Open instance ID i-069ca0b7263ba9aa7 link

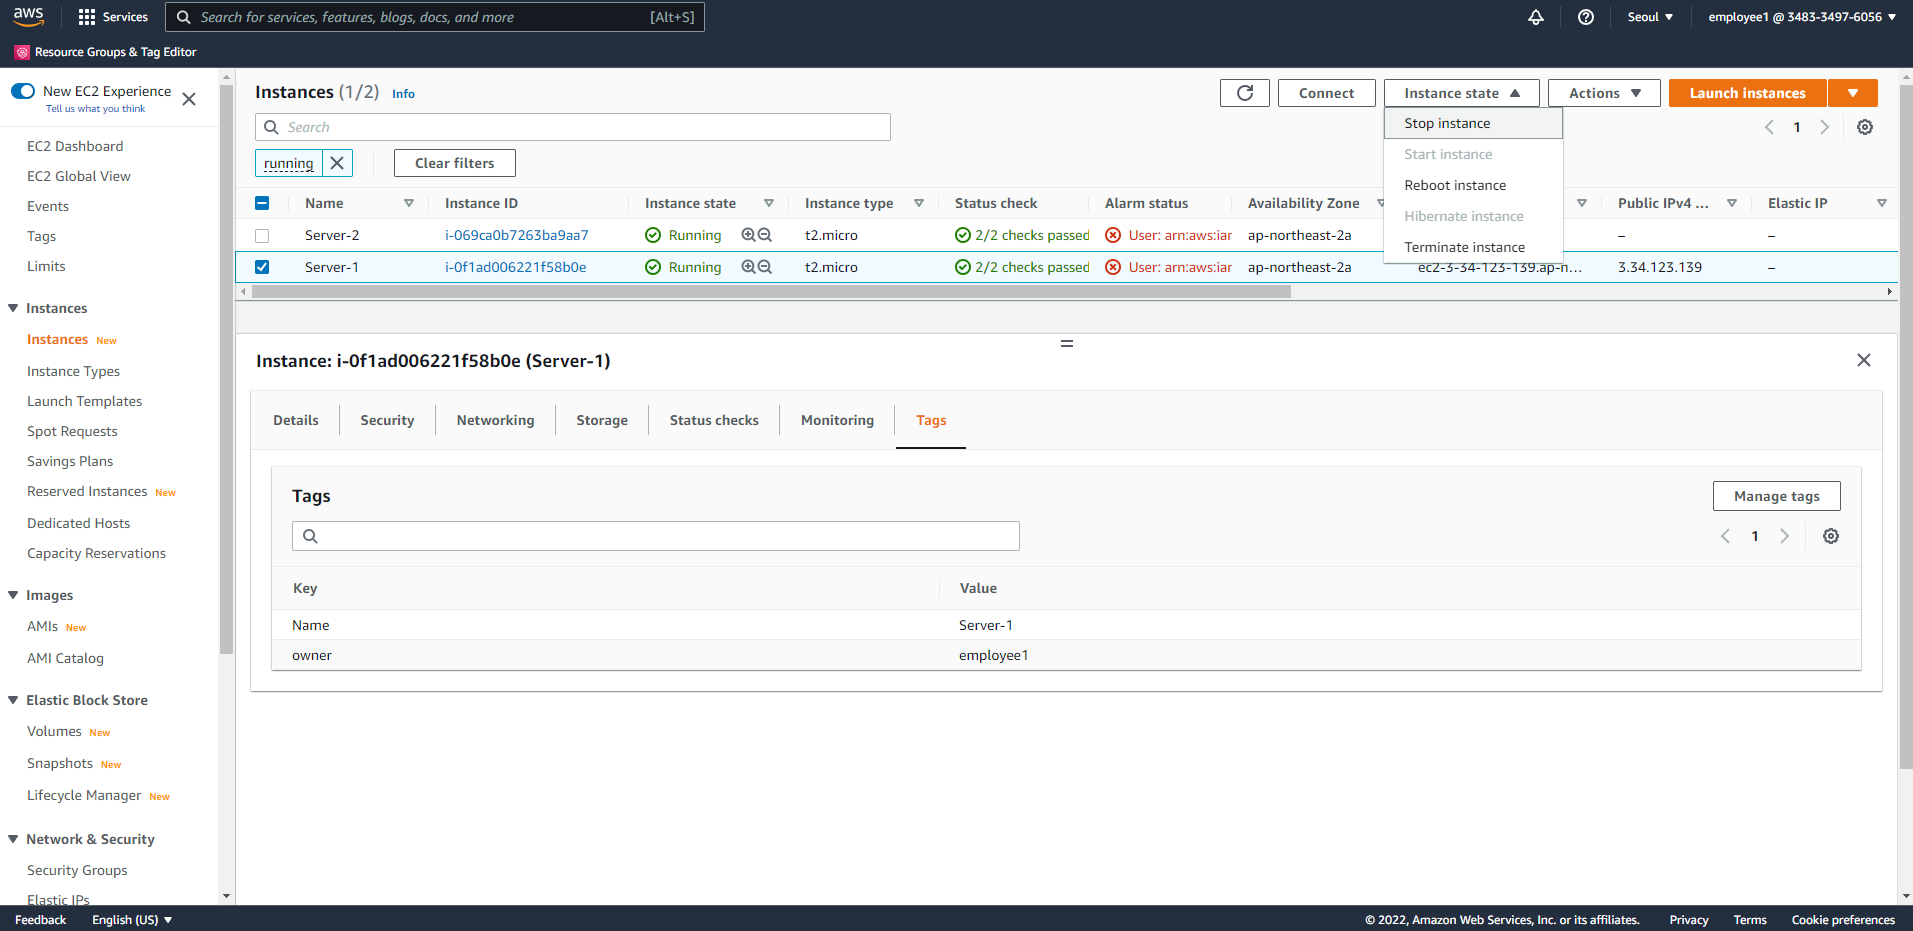tap(517, 235)
